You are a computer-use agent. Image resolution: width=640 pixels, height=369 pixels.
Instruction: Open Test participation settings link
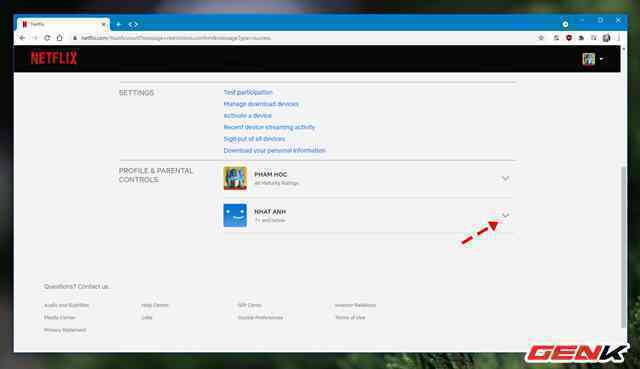click(248, 92)
